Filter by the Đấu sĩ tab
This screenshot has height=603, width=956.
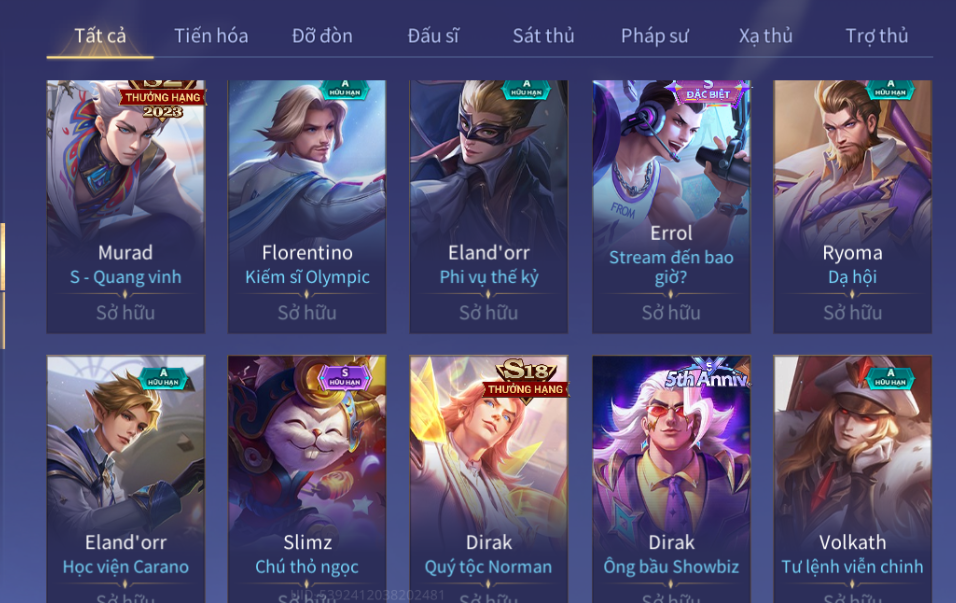tap(433, 37)
